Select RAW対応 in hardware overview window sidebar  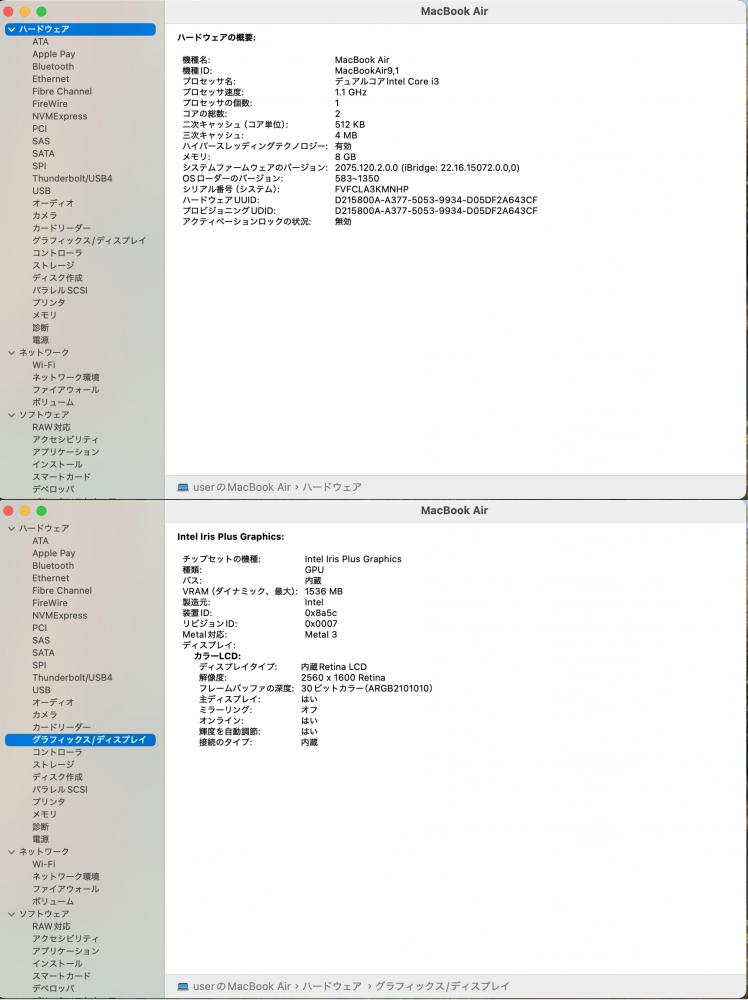click(x=51, y=427)
